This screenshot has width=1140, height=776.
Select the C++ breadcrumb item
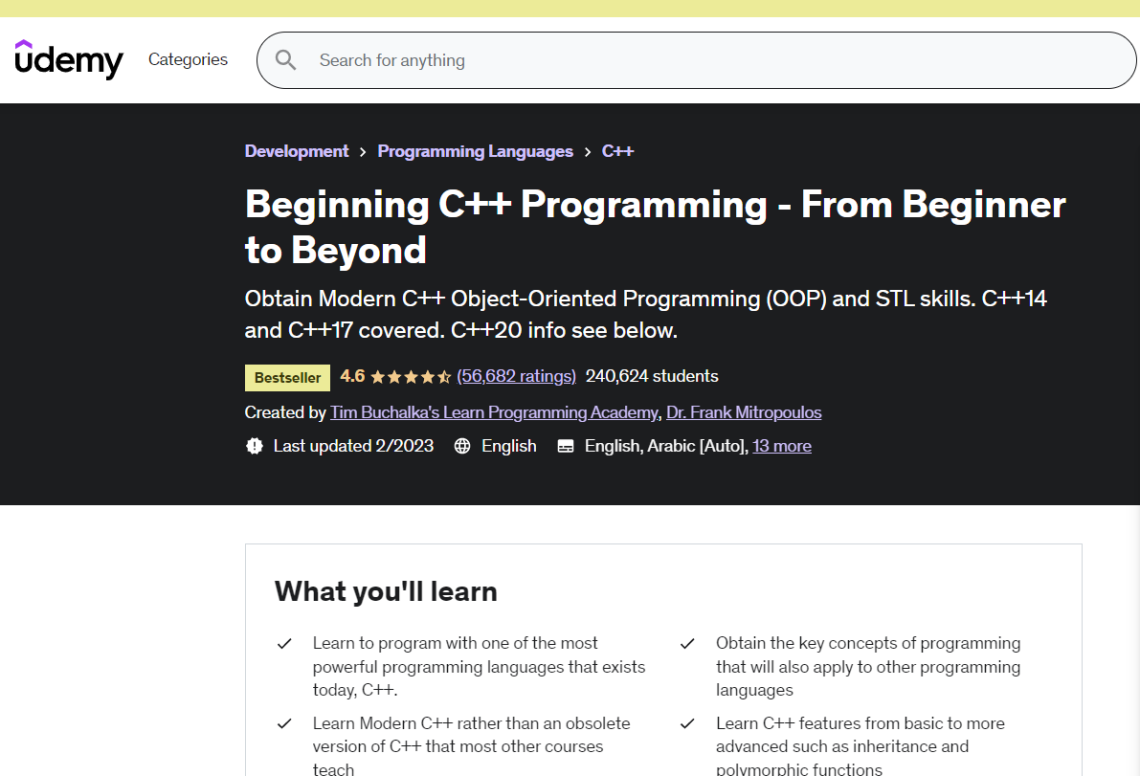(x=617, y=151)
